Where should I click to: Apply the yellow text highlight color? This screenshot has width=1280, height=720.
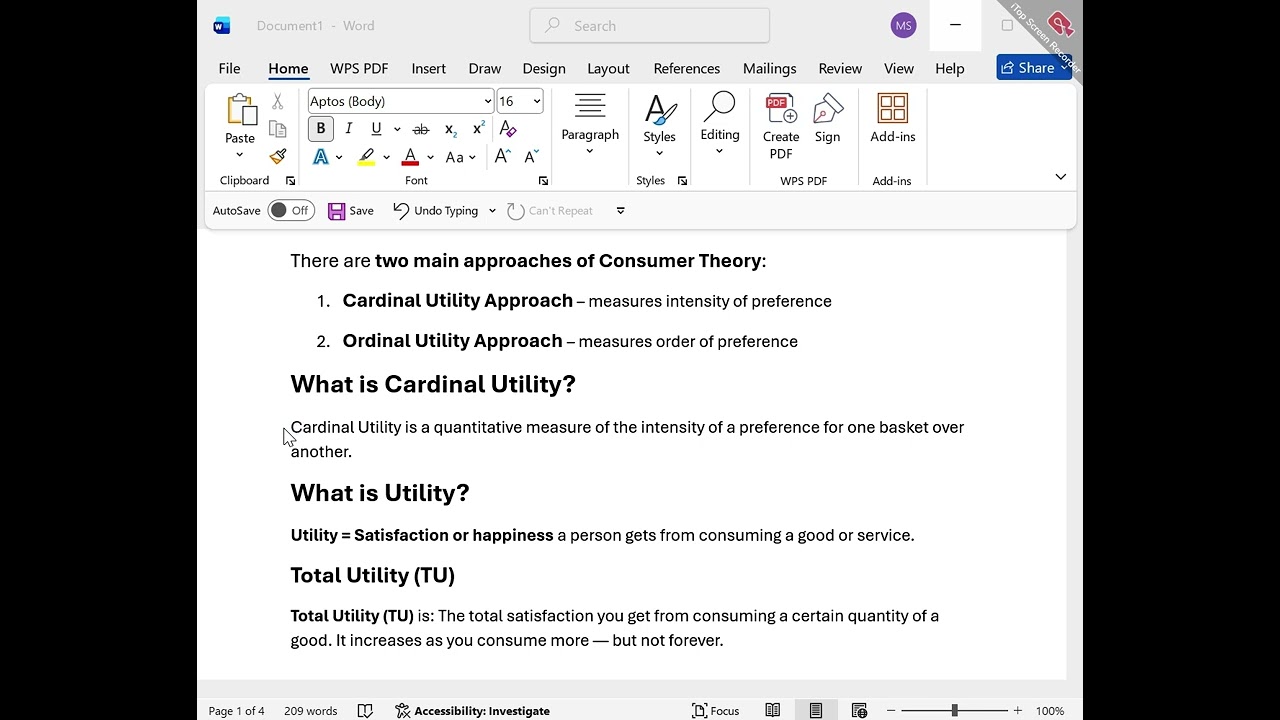click(x=367, y=157)
